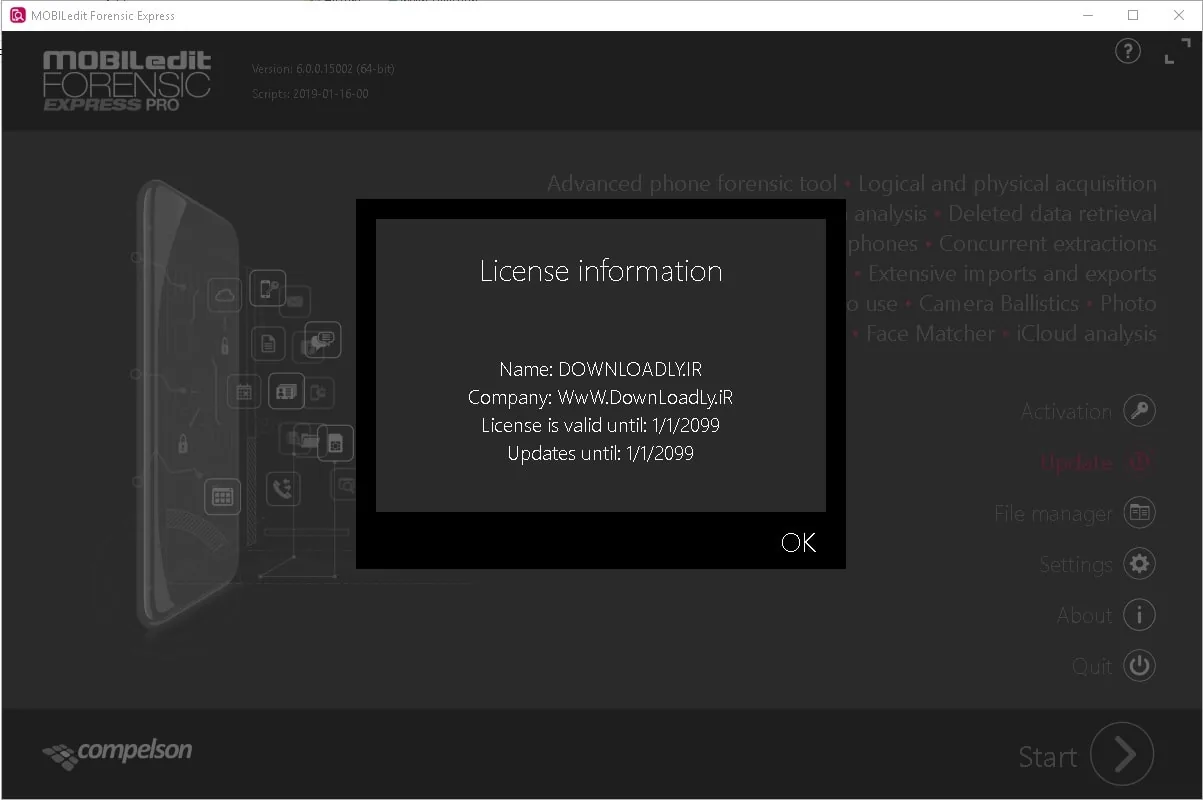Viewport: 1203px width, 800px height.
Task: Click the Quit text label
Action: coord(1092,667)
